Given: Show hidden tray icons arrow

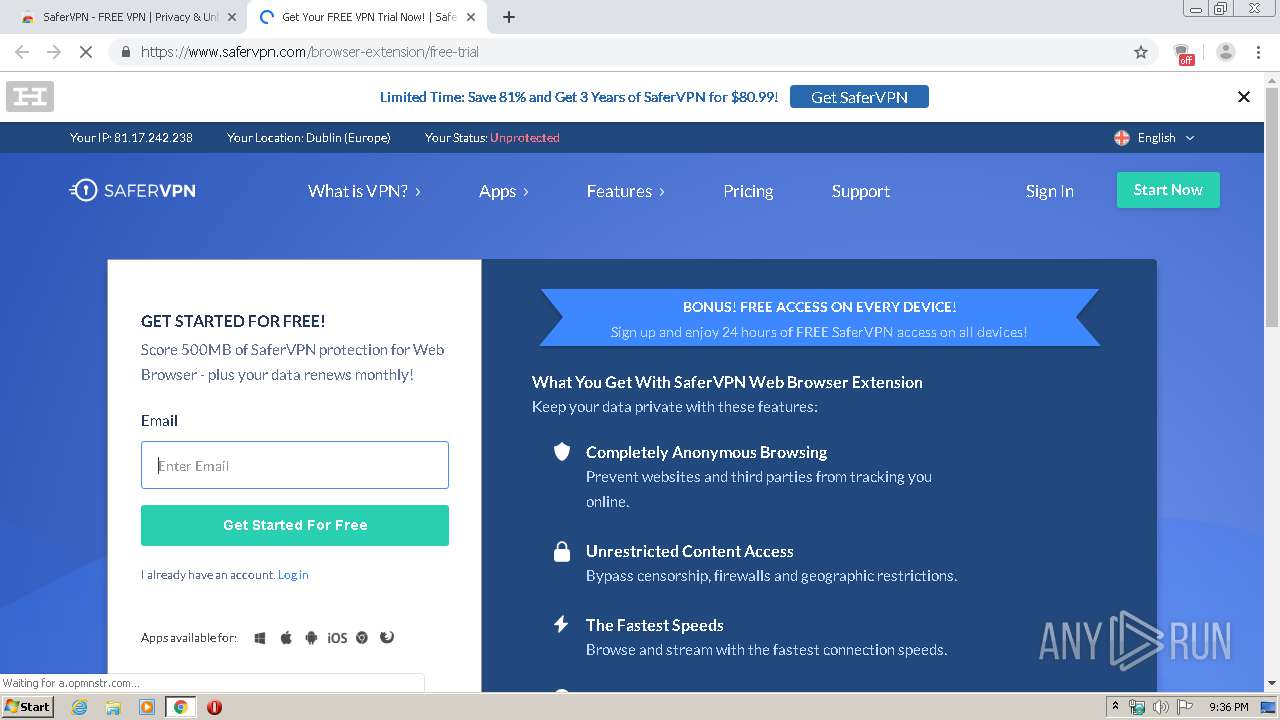Looking at the screenshot, I should point(1114,707).
